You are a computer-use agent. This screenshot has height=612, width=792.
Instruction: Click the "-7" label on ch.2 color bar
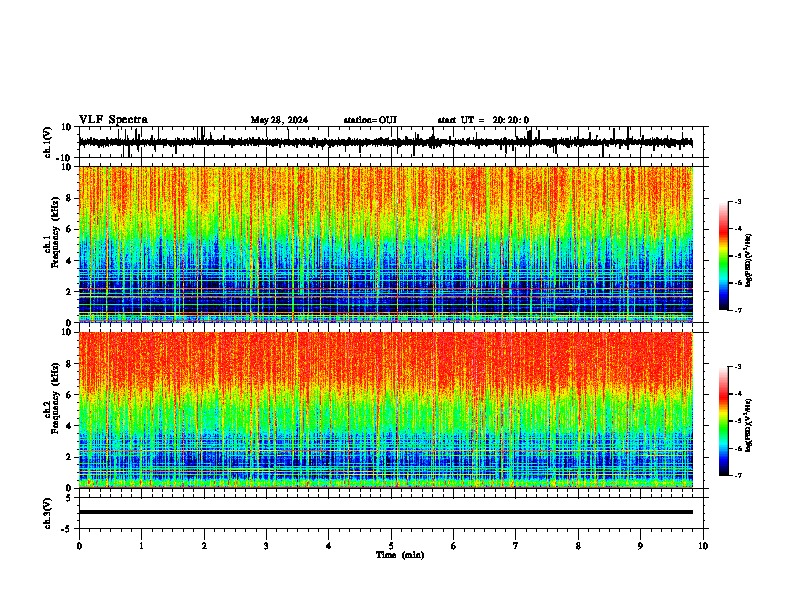pos(738,475)
